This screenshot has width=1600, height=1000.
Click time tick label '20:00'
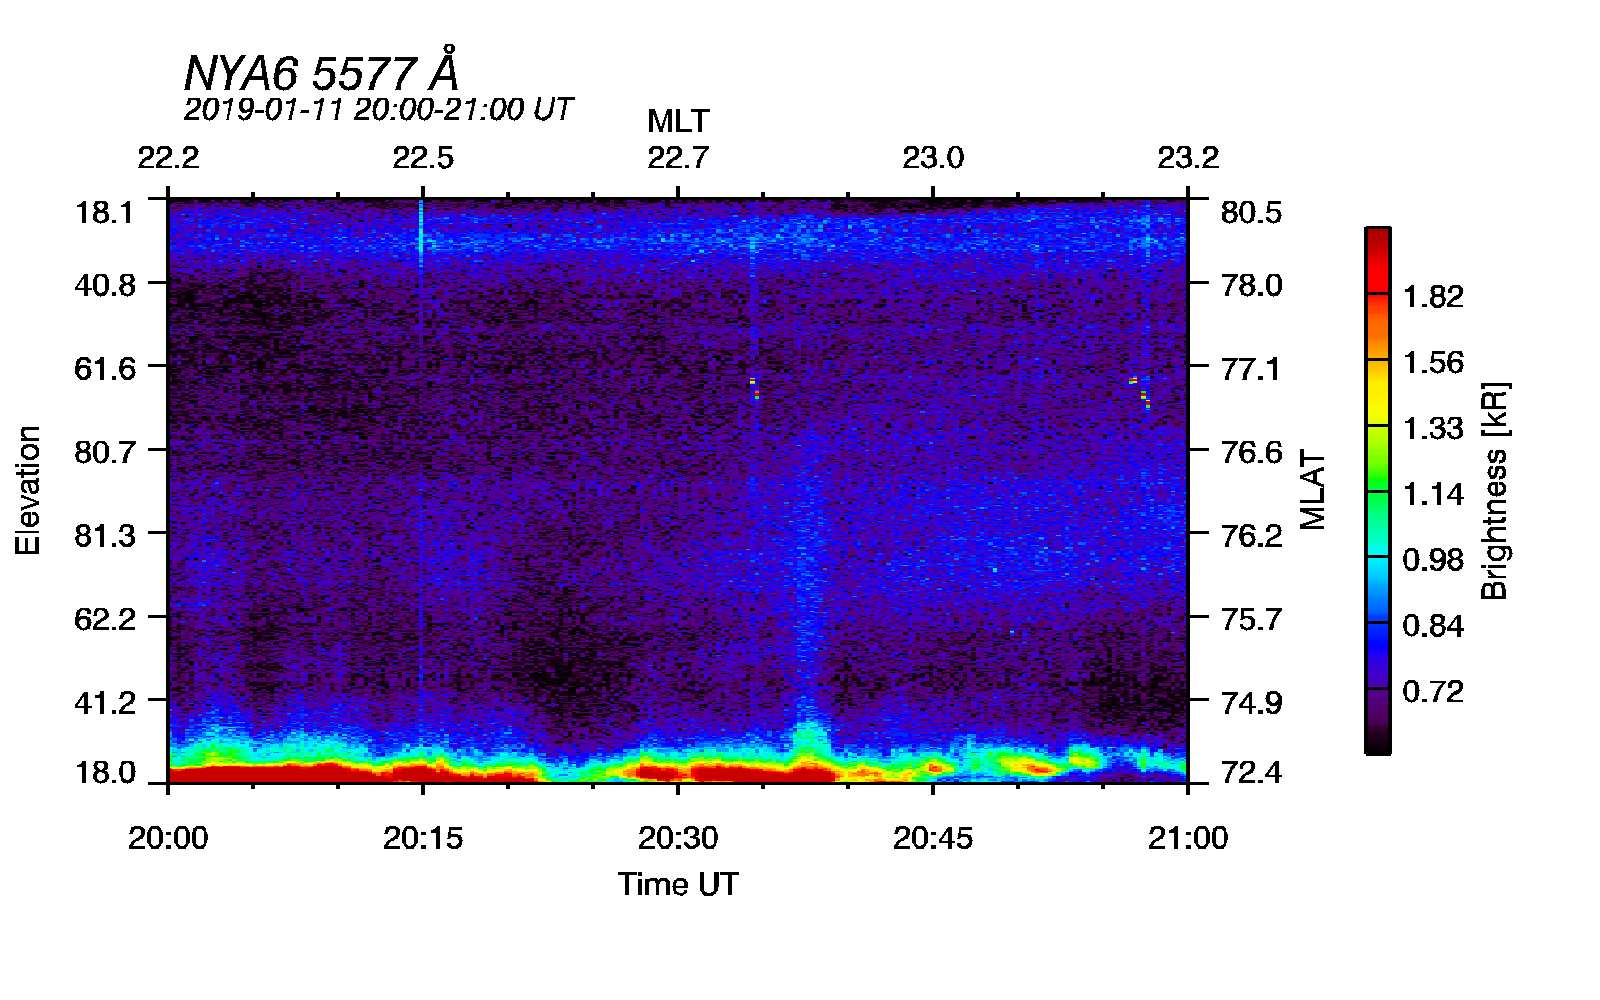[x=168, y=837]
